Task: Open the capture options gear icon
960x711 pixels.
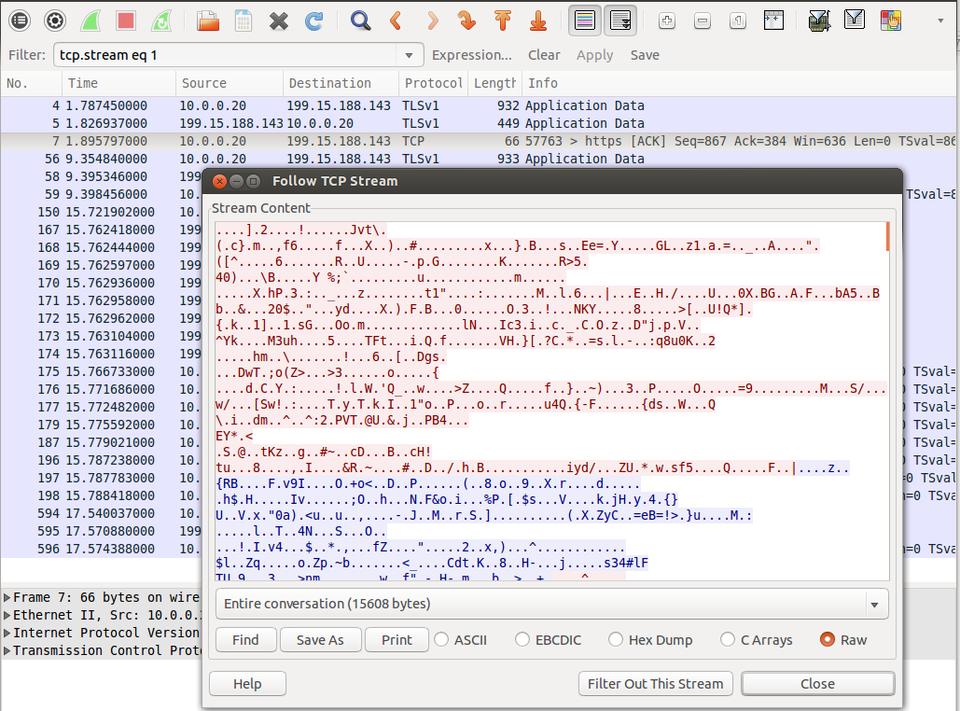Action: coord(55,20)
